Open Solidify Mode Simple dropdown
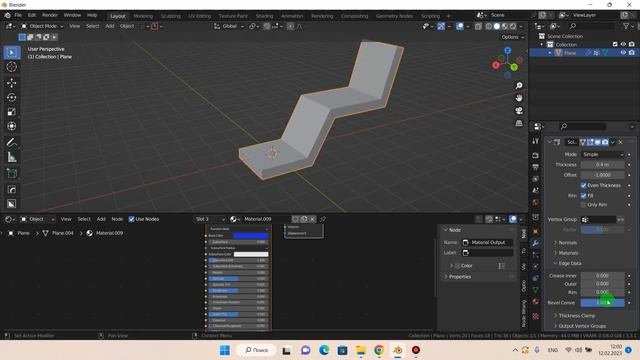640x360 pixels. 602,154
